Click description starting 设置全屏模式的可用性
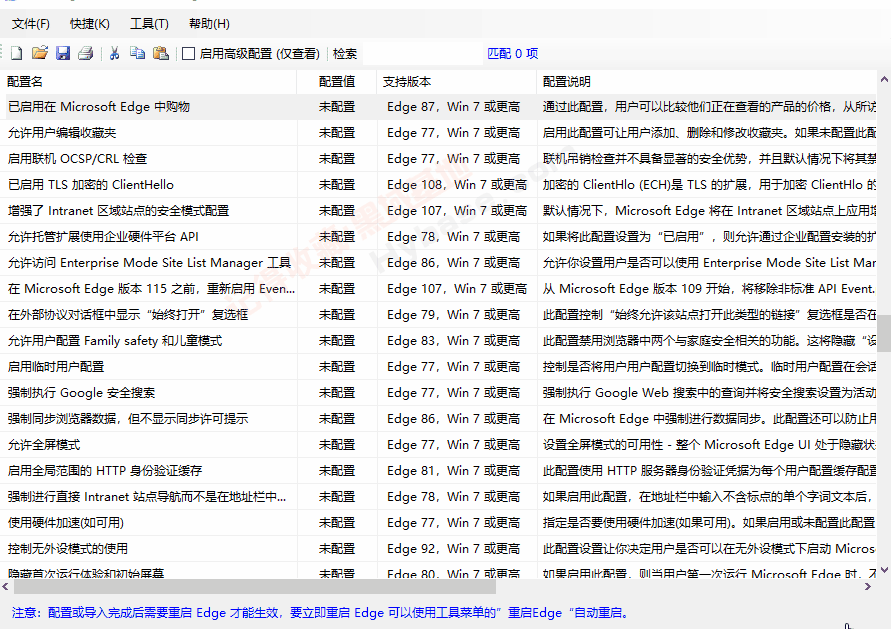Image resolution: width=891 pixels, height=629 pixels. (709, 445)
